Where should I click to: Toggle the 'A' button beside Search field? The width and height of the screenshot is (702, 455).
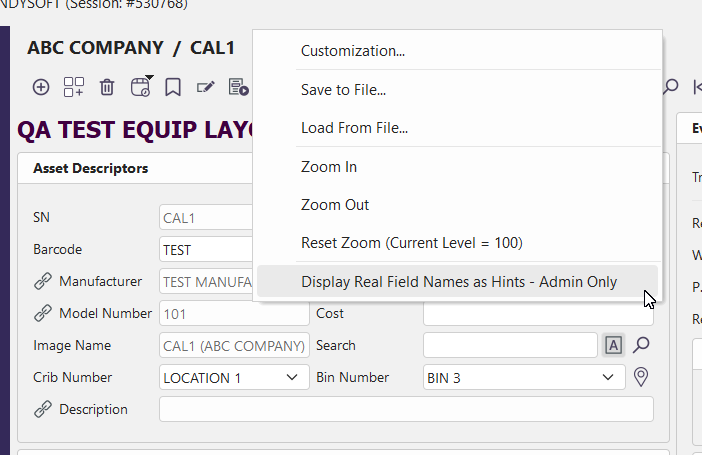click(613, 345)
